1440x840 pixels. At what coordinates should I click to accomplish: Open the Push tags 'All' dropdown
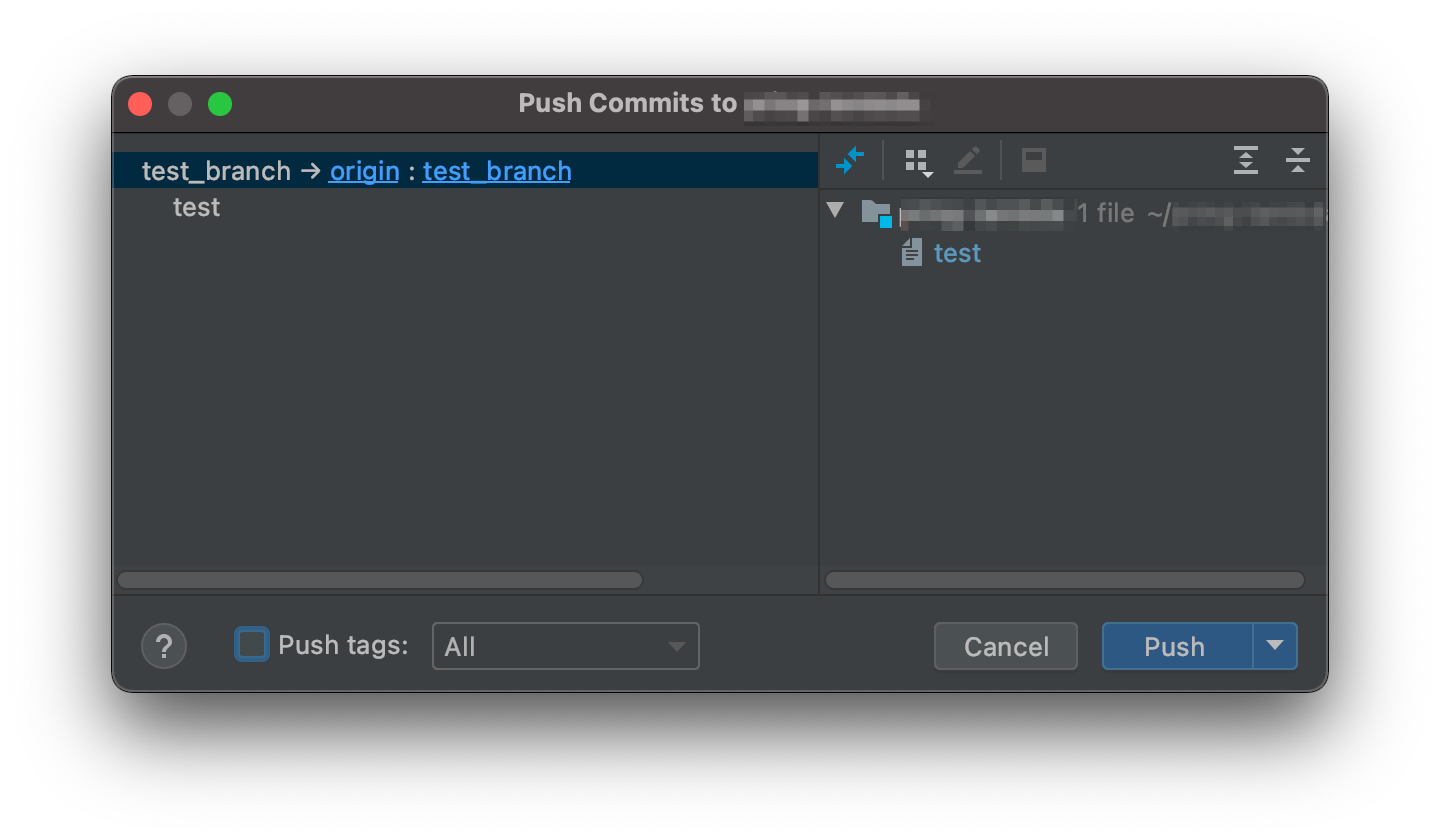pos(565,646)
